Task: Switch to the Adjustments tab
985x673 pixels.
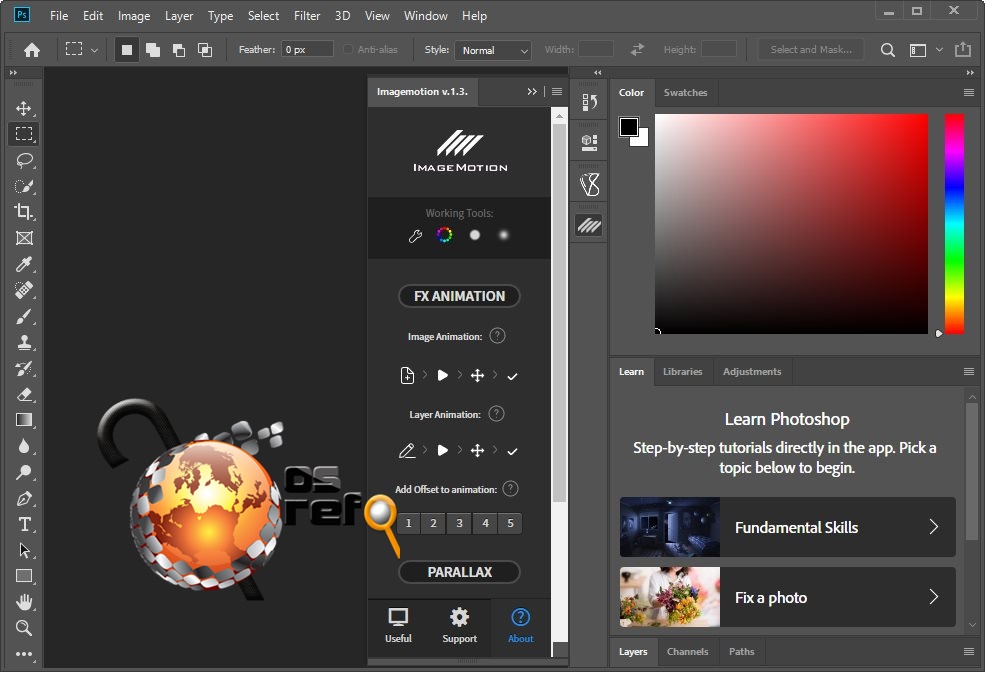Action: tap(752, 371)
